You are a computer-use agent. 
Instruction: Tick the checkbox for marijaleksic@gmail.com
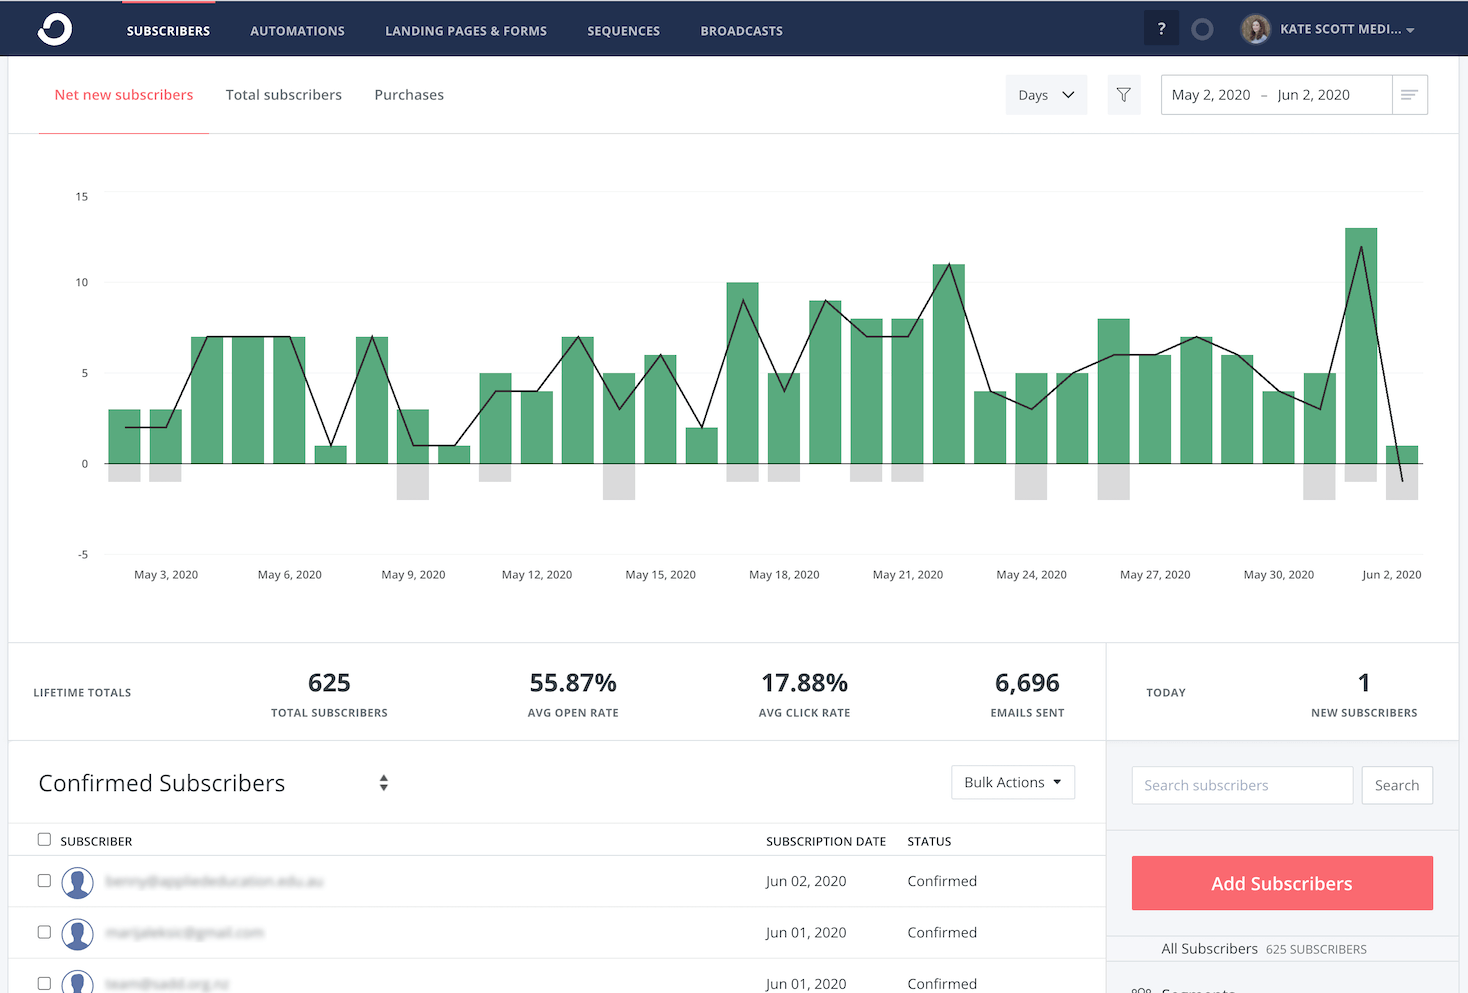[44, 932]
